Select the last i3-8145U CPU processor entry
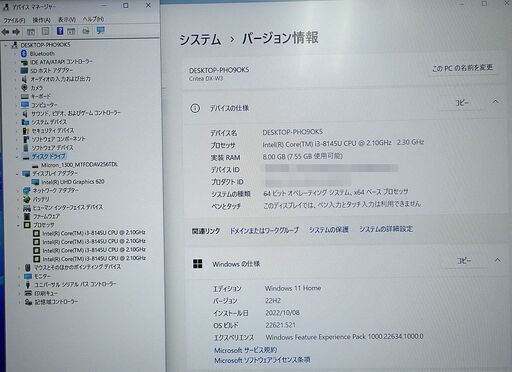The height and width of the screenshot is (372, 512). click(94, 258)
